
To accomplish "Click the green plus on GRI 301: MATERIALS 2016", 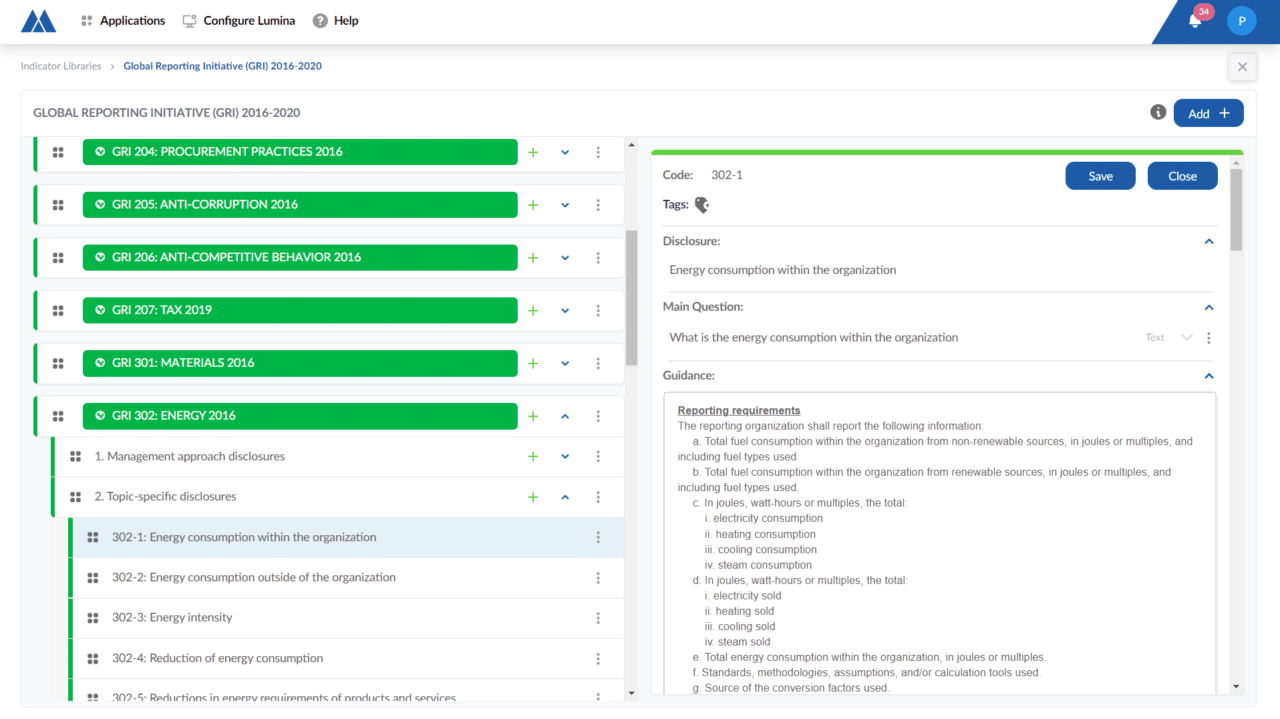I will click(x=532, y=363).
